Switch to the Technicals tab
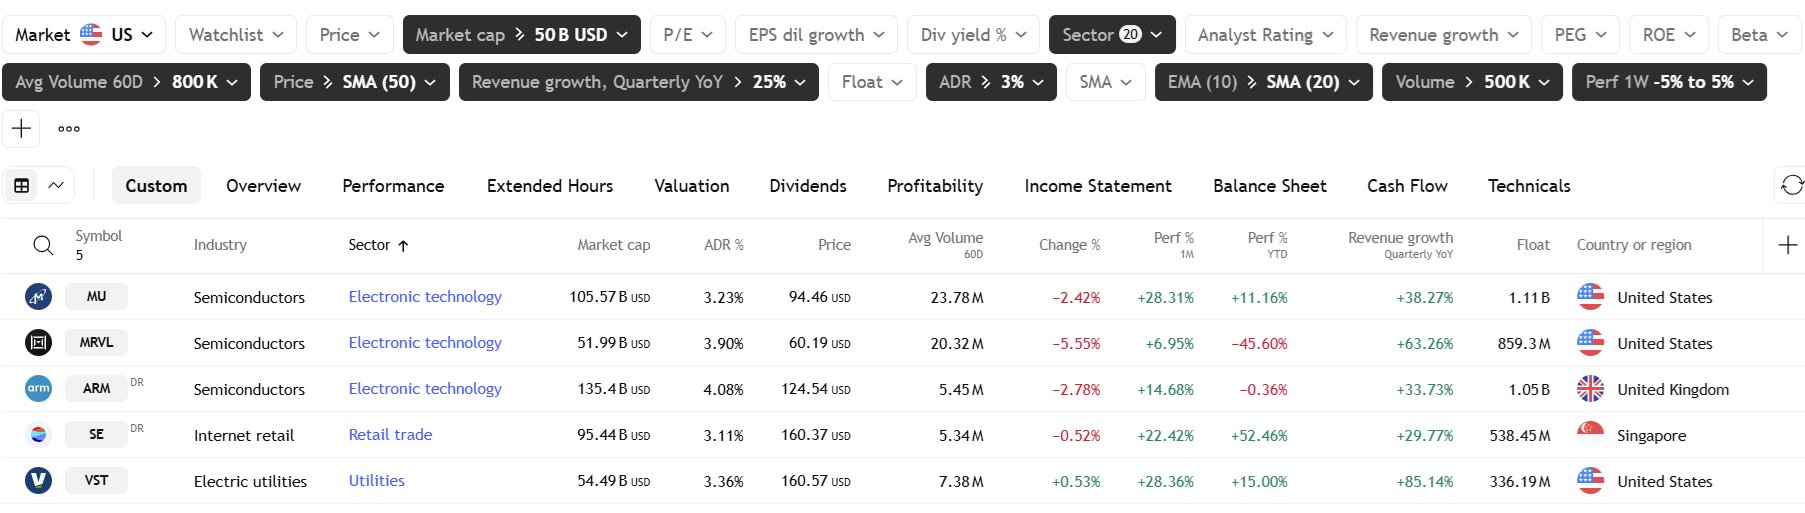This screenshot has height=513, width=1805. (1528, 186)
